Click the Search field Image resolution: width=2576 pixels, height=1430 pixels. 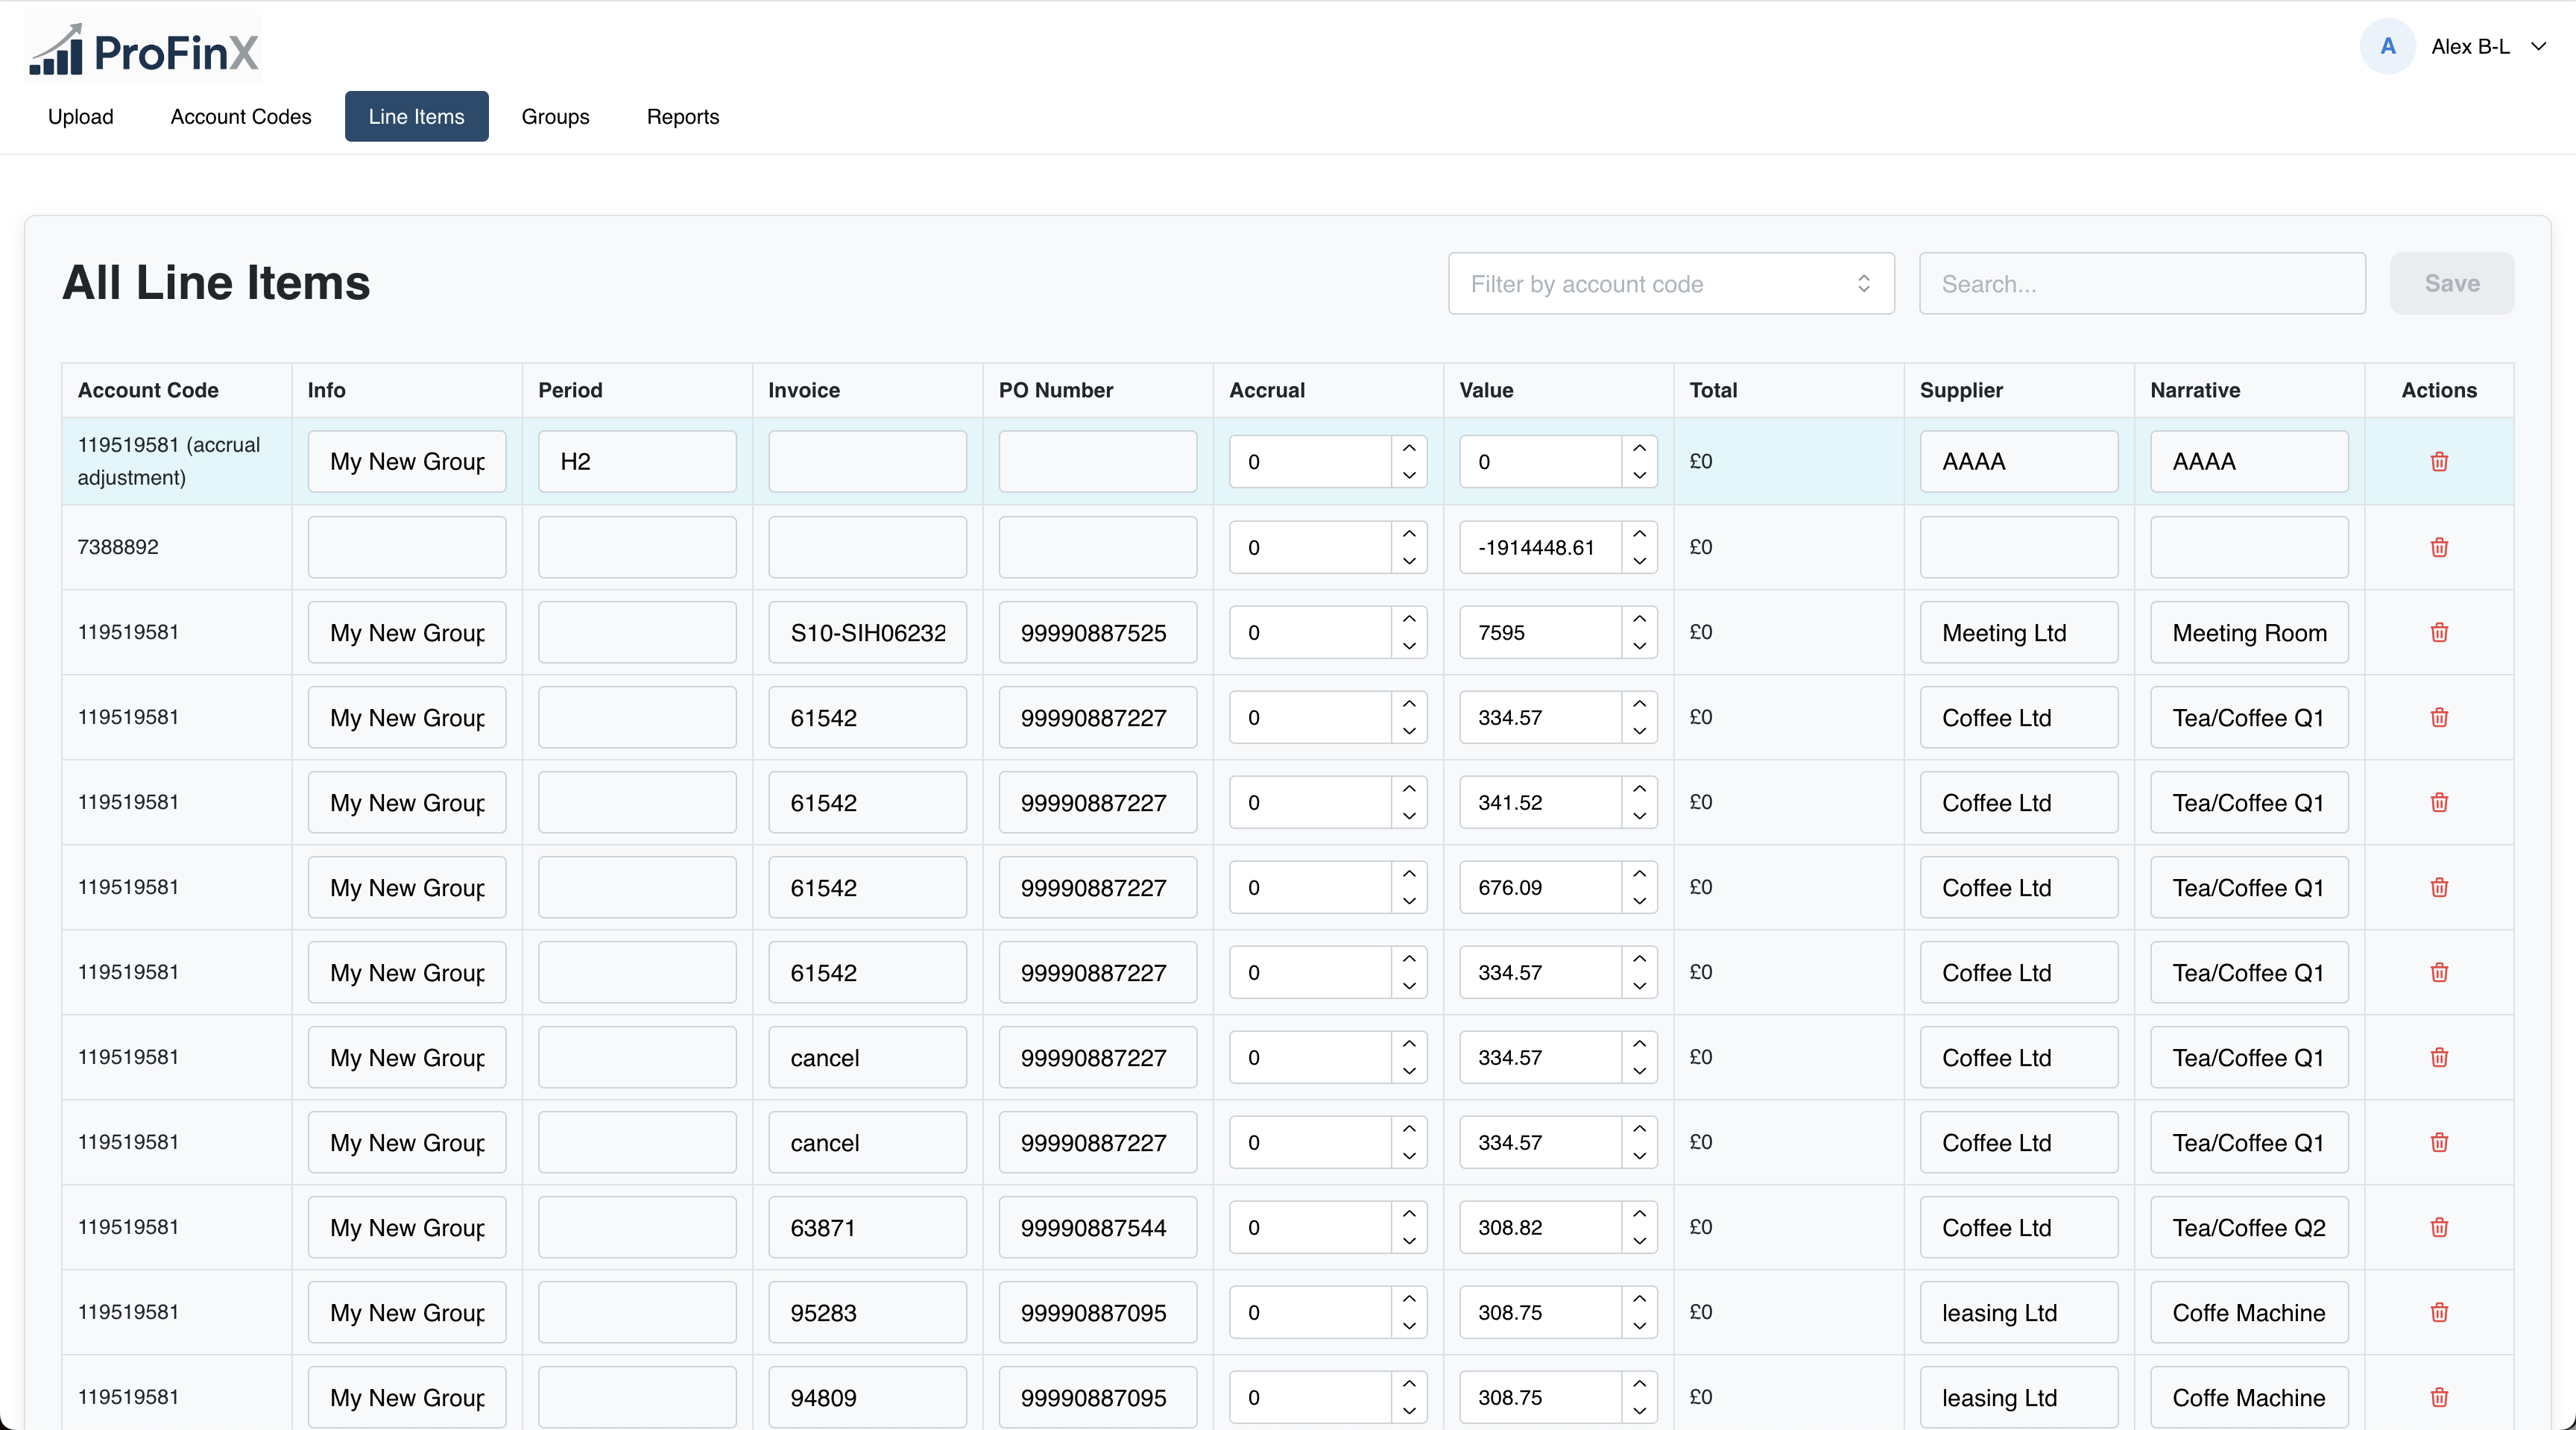[x=2141, y=283]
